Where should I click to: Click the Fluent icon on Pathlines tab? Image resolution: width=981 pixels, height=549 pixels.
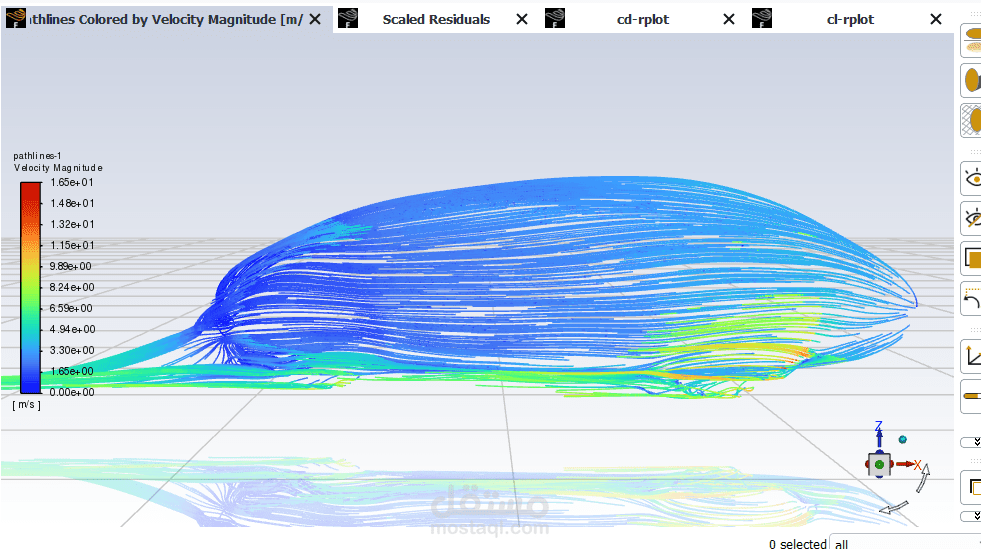pos(16,19)
